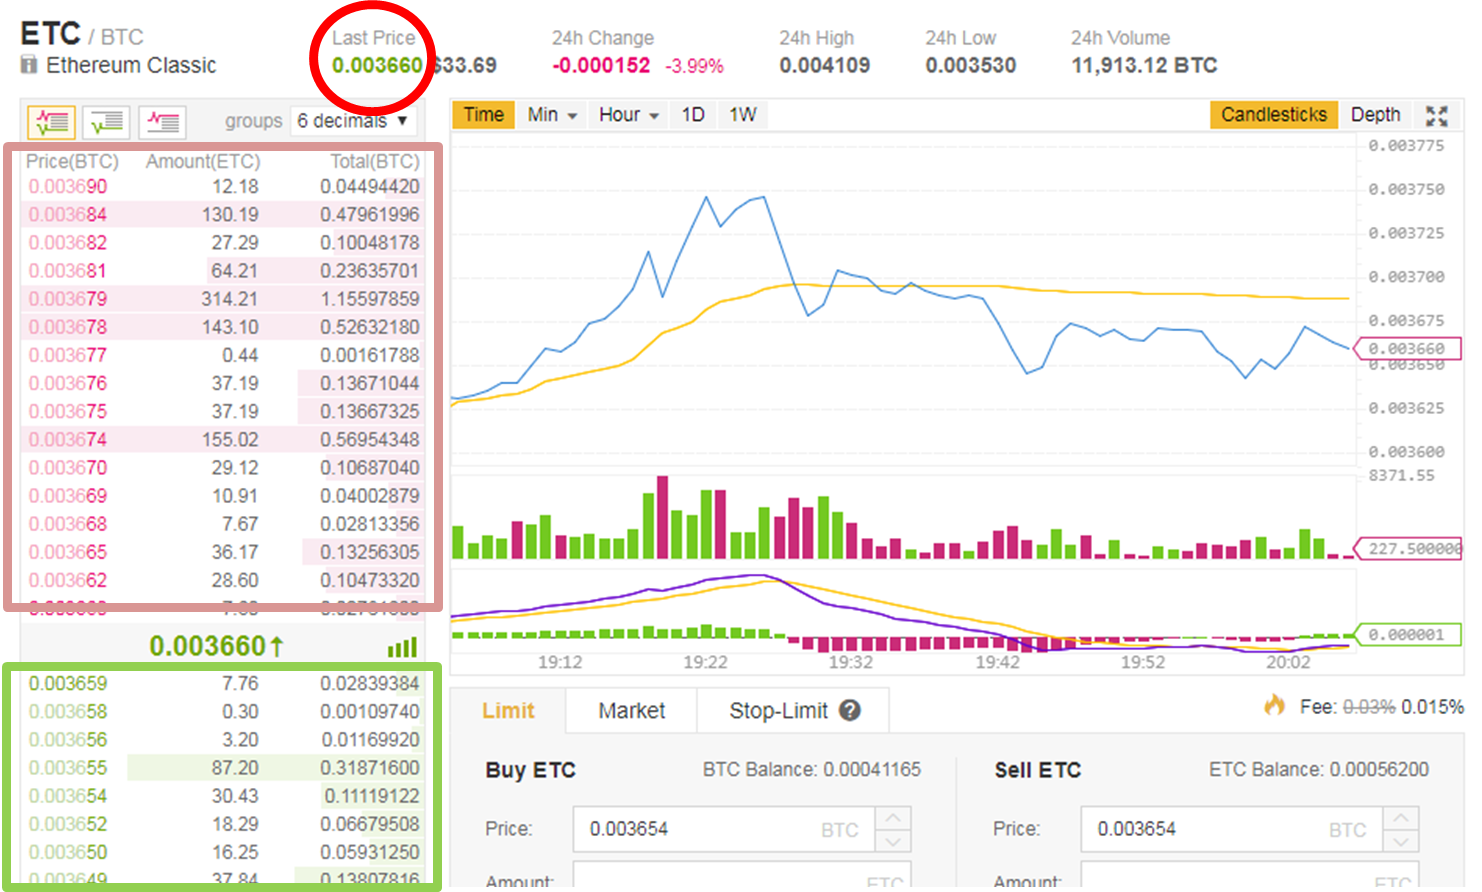Image resolution: width=1482 pixels, height=892 pixels.
Task: Select sell order priced 0.003681
Action: point(223,271)
